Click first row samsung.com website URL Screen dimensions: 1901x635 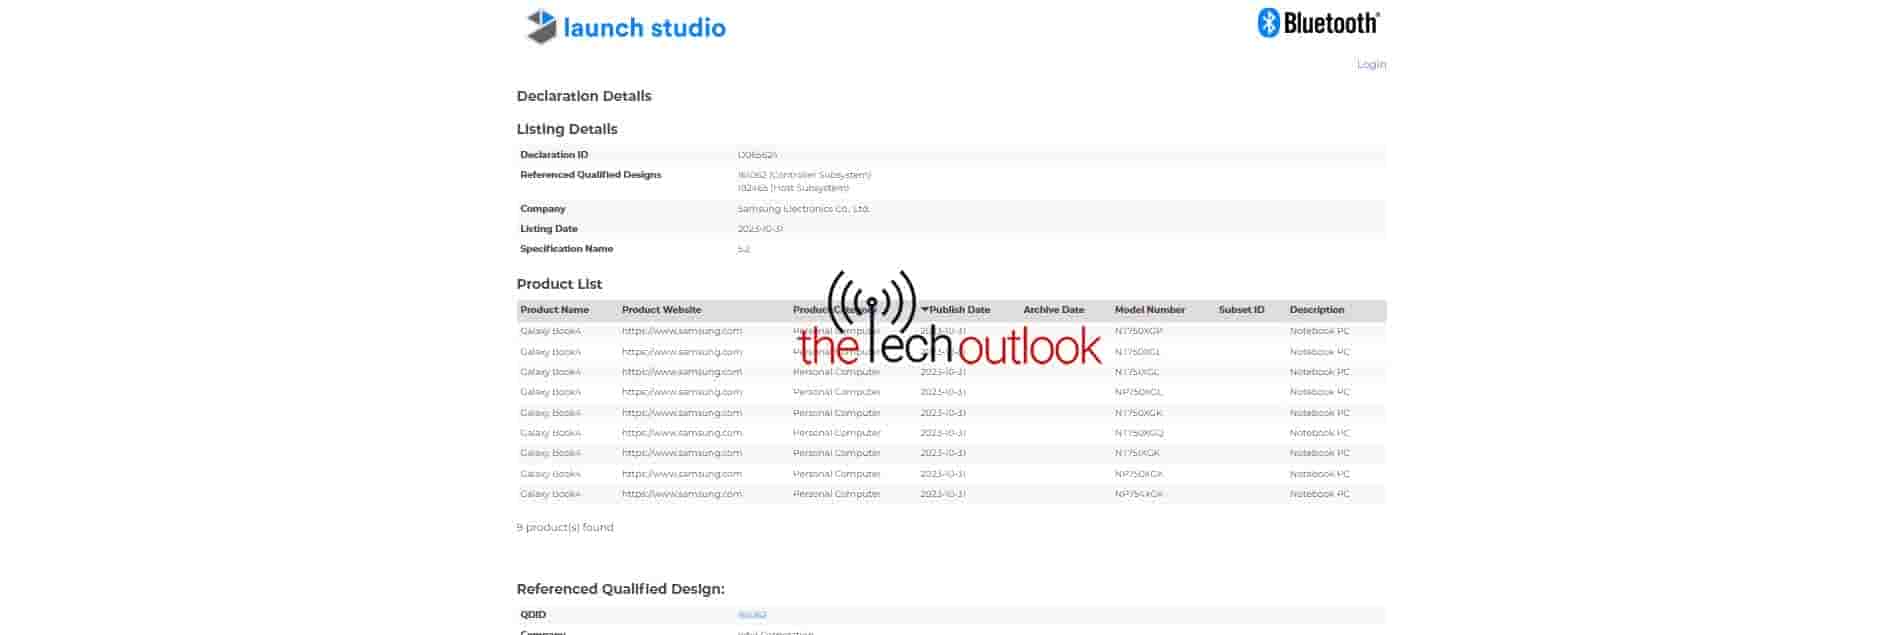click(681, 331)
